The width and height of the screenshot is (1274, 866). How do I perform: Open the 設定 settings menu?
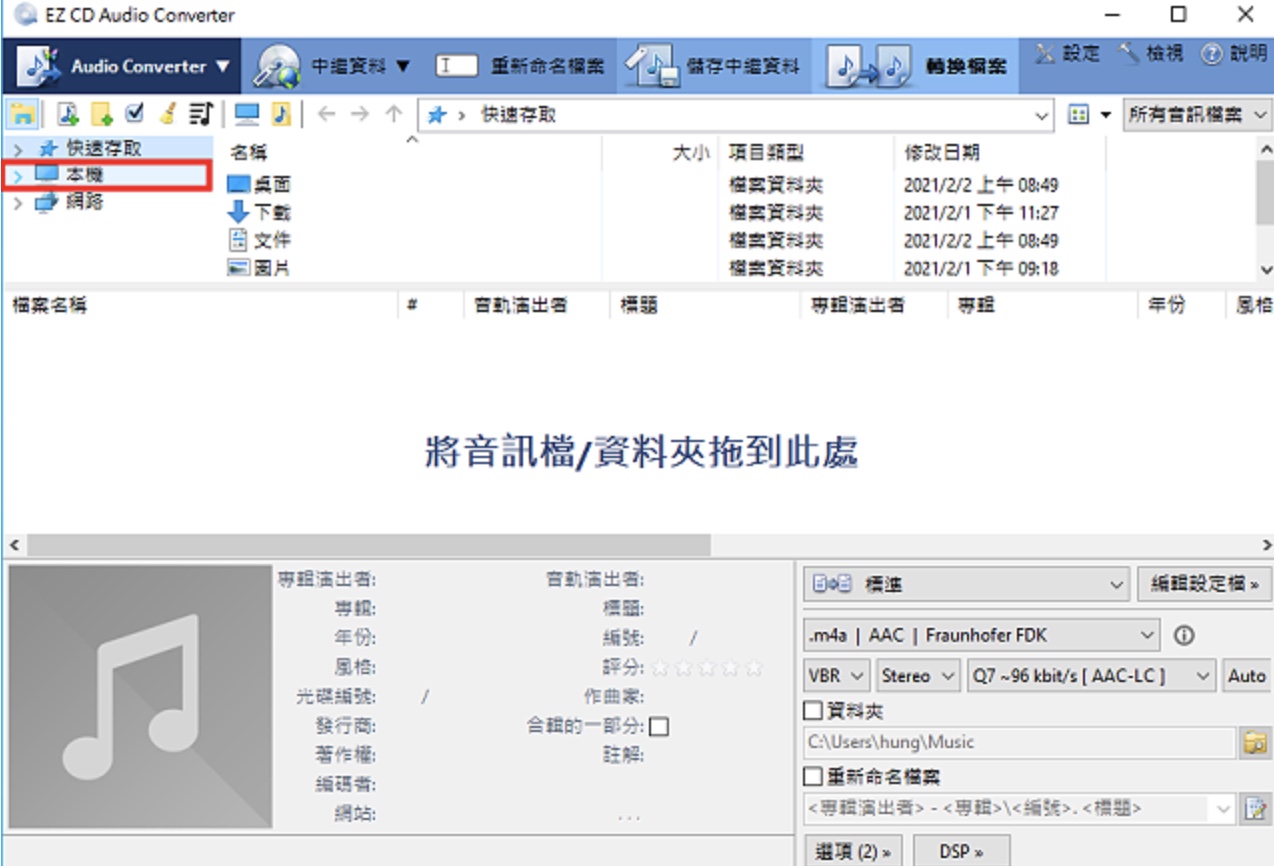point(1067,54)
